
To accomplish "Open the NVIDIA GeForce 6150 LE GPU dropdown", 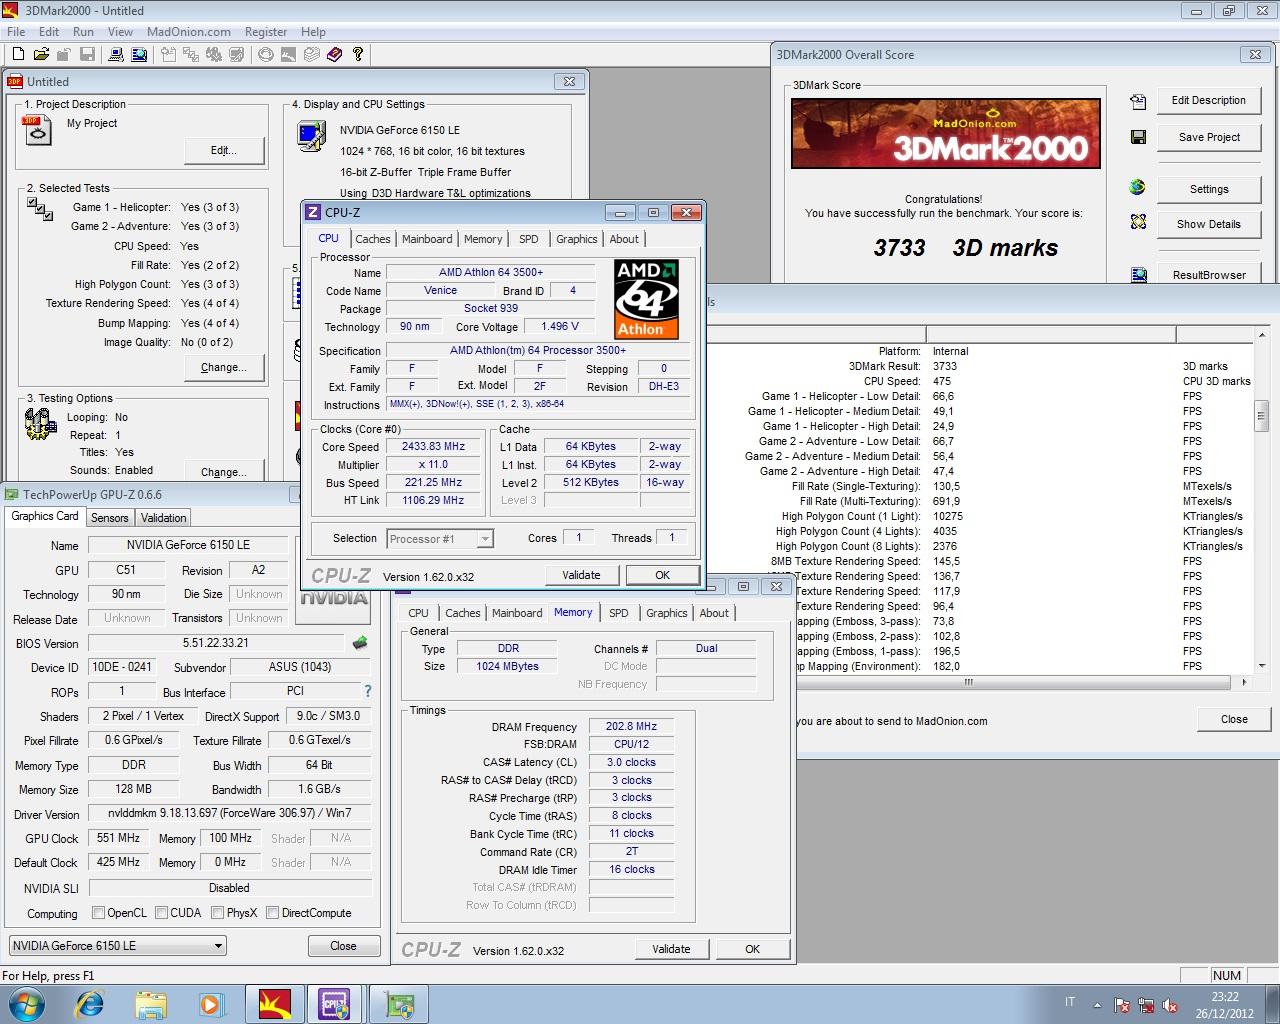I will coord(118,945).
